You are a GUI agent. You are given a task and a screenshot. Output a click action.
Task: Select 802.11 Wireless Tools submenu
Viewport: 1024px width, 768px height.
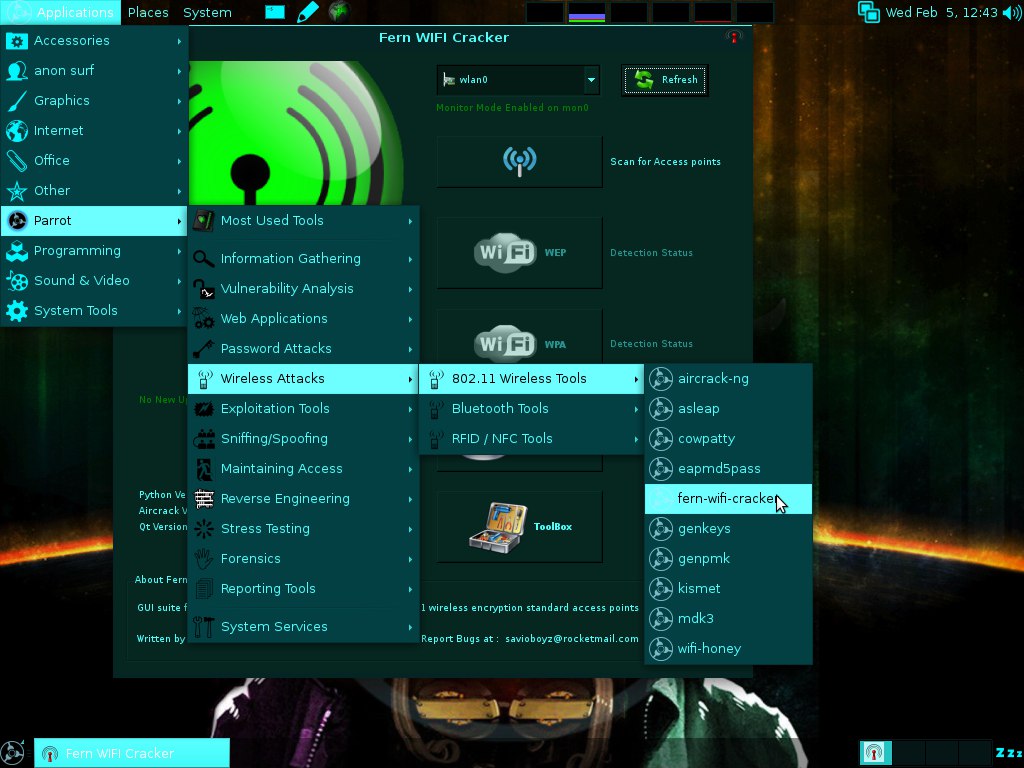[532, 379]
